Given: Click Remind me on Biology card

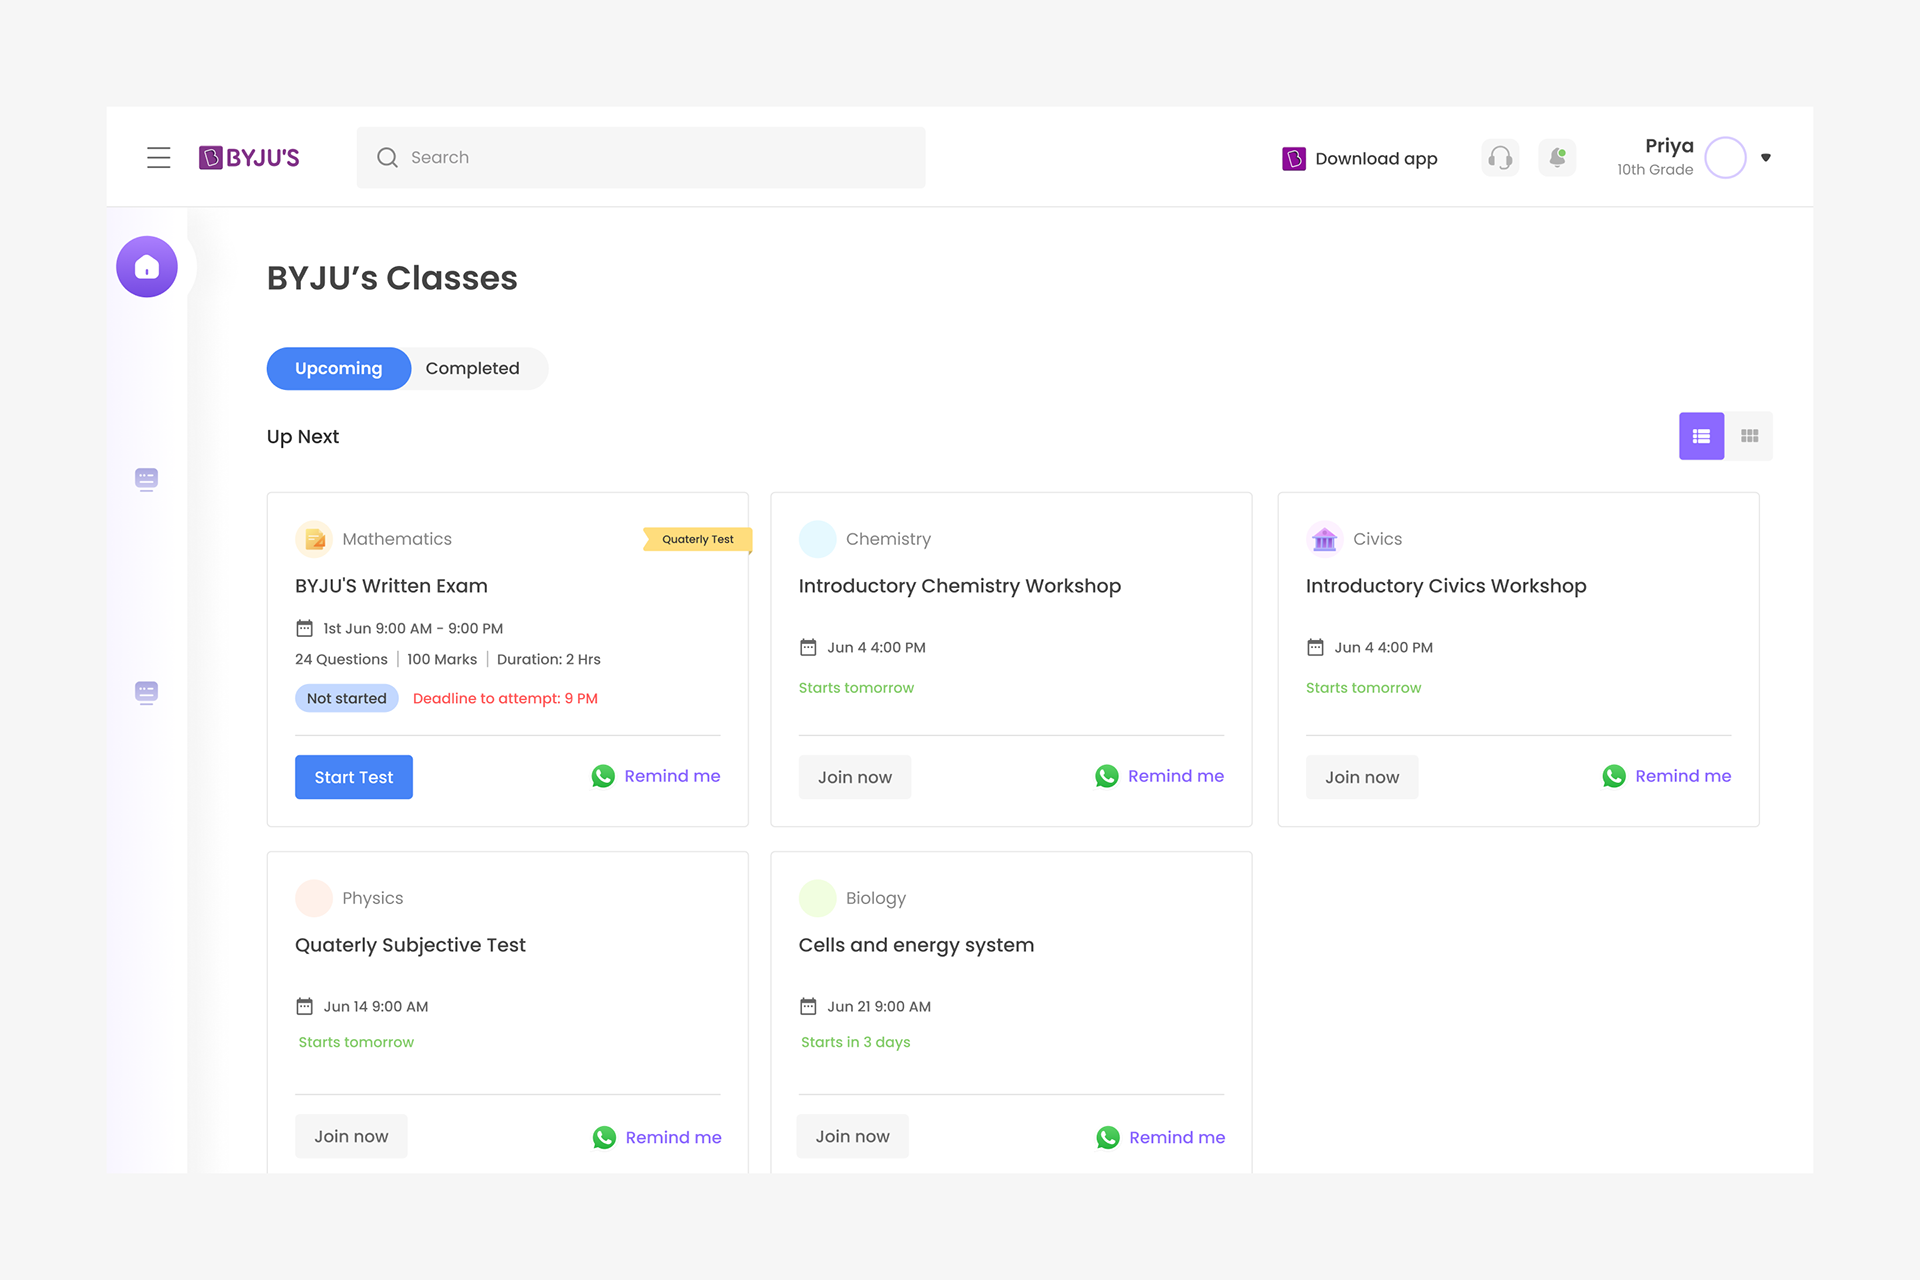Looking at the screenshot, I should pos(1177,1137).
